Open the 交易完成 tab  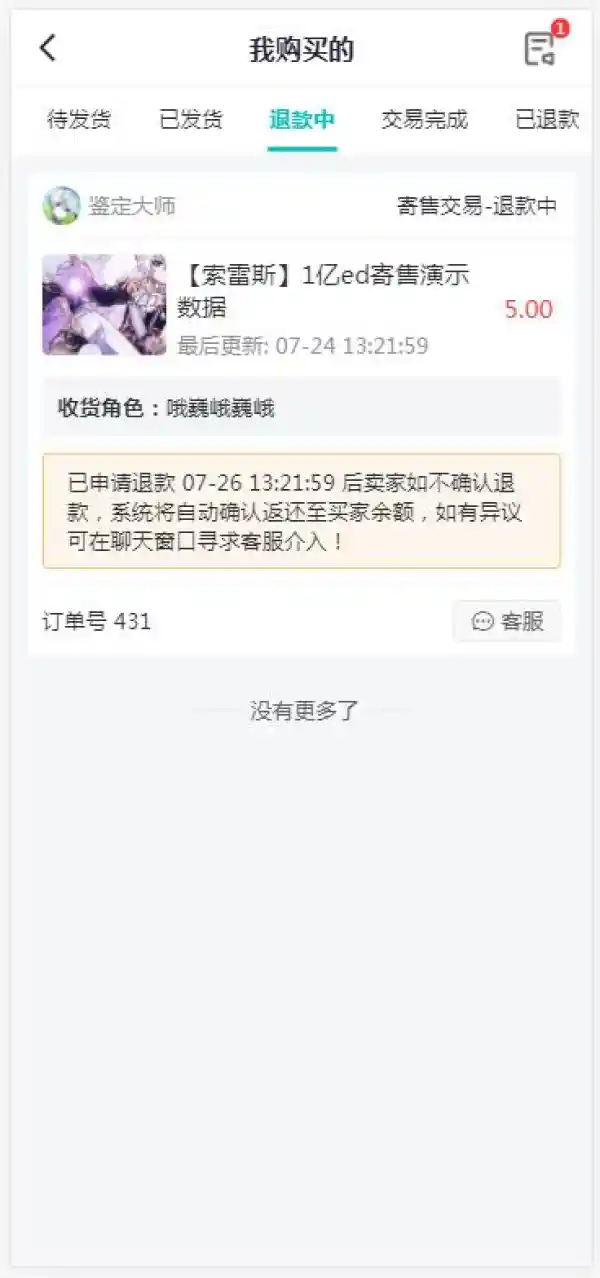[425, 120]
